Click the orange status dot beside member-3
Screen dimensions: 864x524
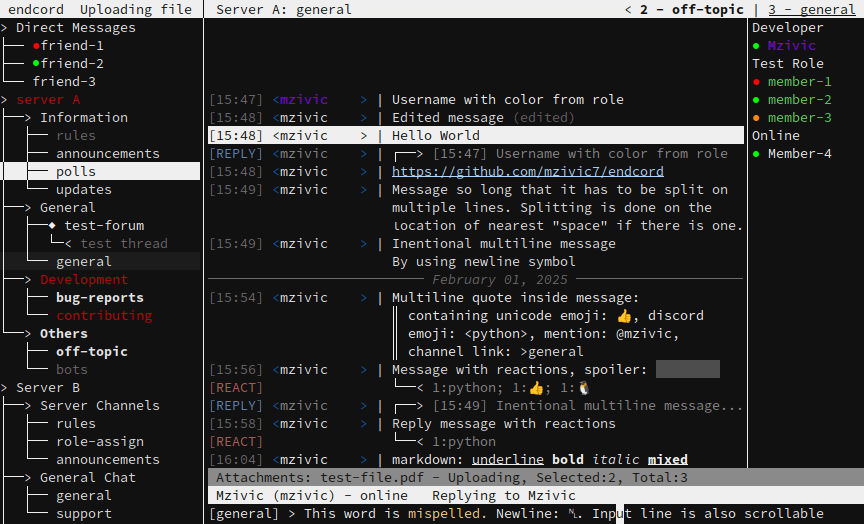pos(756,118)
